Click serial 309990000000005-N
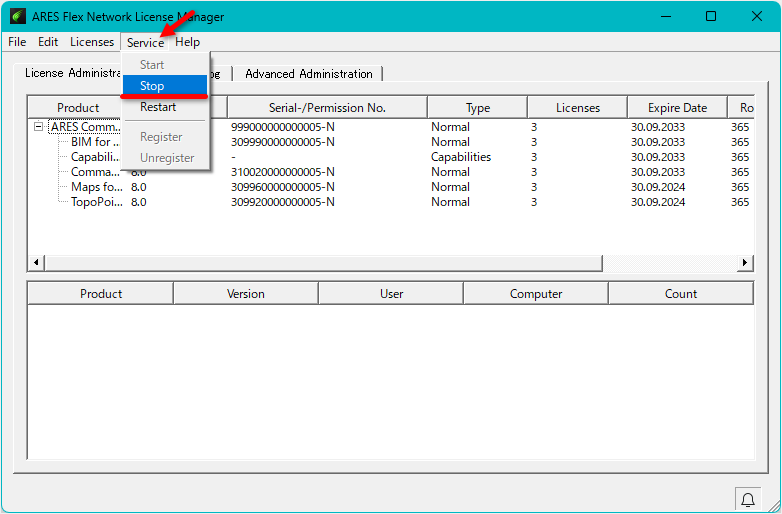The height and width of the screenshot is (514, 782). click(x=282, y=142)
